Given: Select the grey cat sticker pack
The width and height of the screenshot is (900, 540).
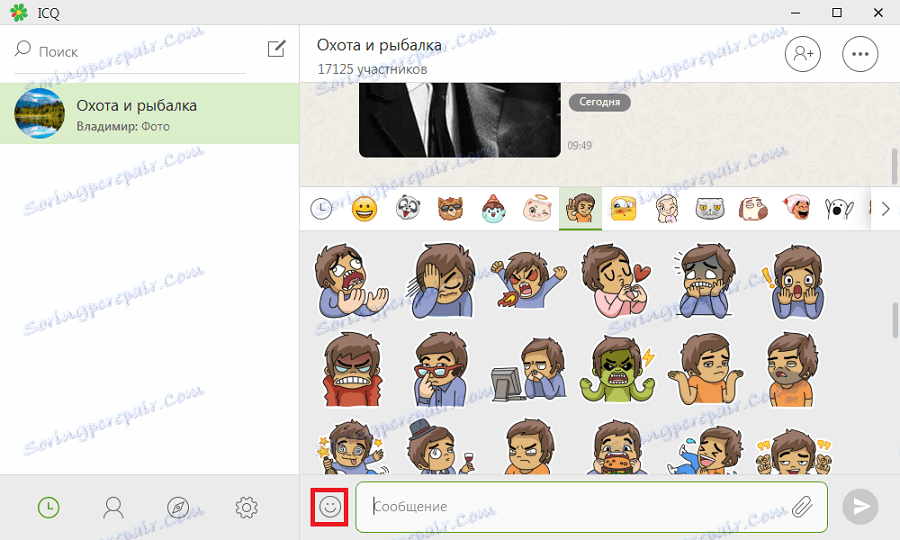Looking at the screenshot, I should 710,209.
